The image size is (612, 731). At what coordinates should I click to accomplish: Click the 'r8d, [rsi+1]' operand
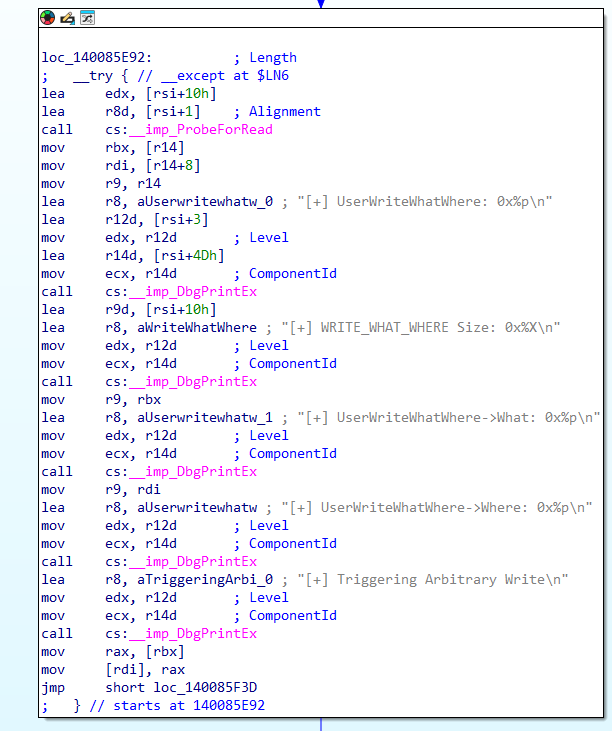point(152,112)
